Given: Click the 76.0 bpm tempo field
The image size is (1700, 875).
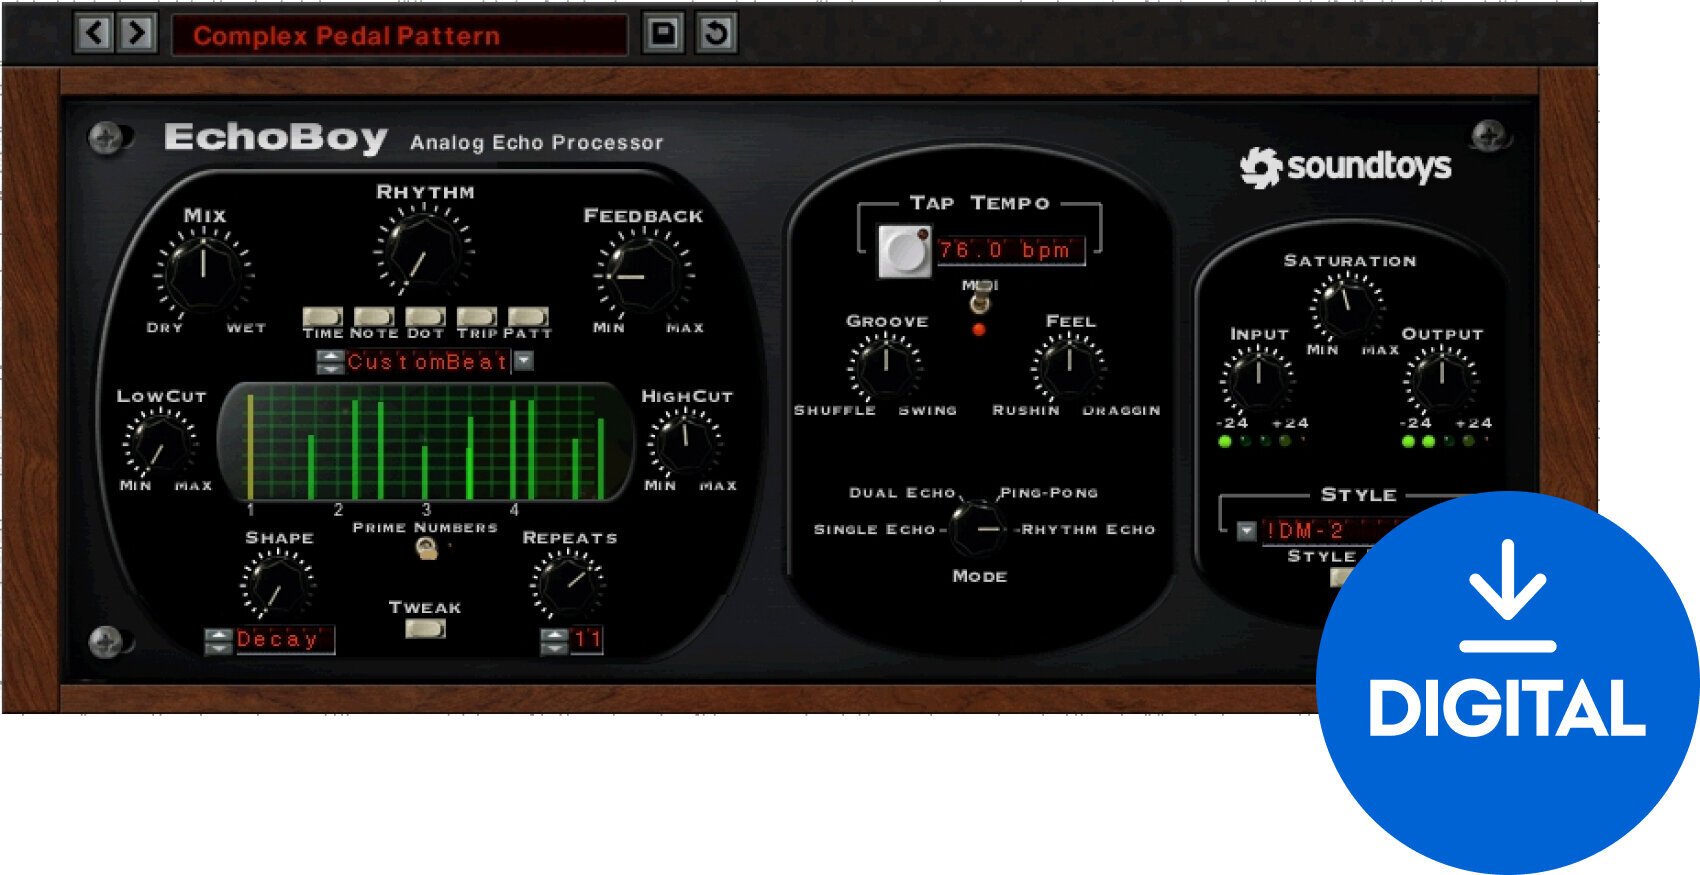Looking at the screenshot, I should [x=1010, y=250].
